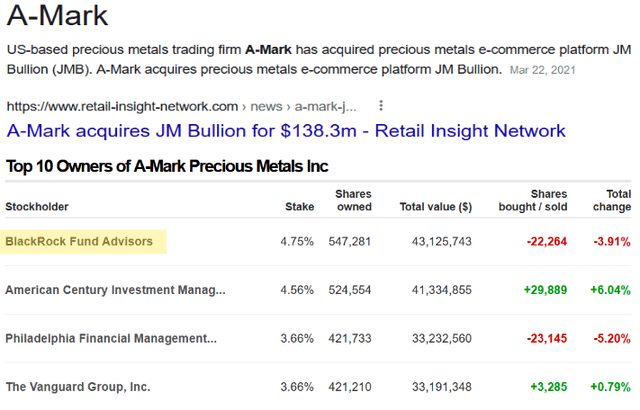Click the +29,889 shares bought value
The width and height of the screenshot is (640, 410).
pos(546,290)
